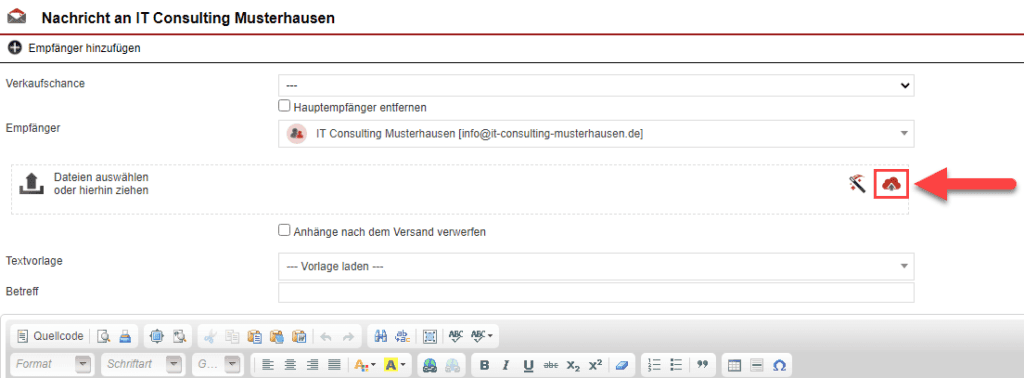Click the Quellcode source button

pyautogui.click(x=51, y=337)
